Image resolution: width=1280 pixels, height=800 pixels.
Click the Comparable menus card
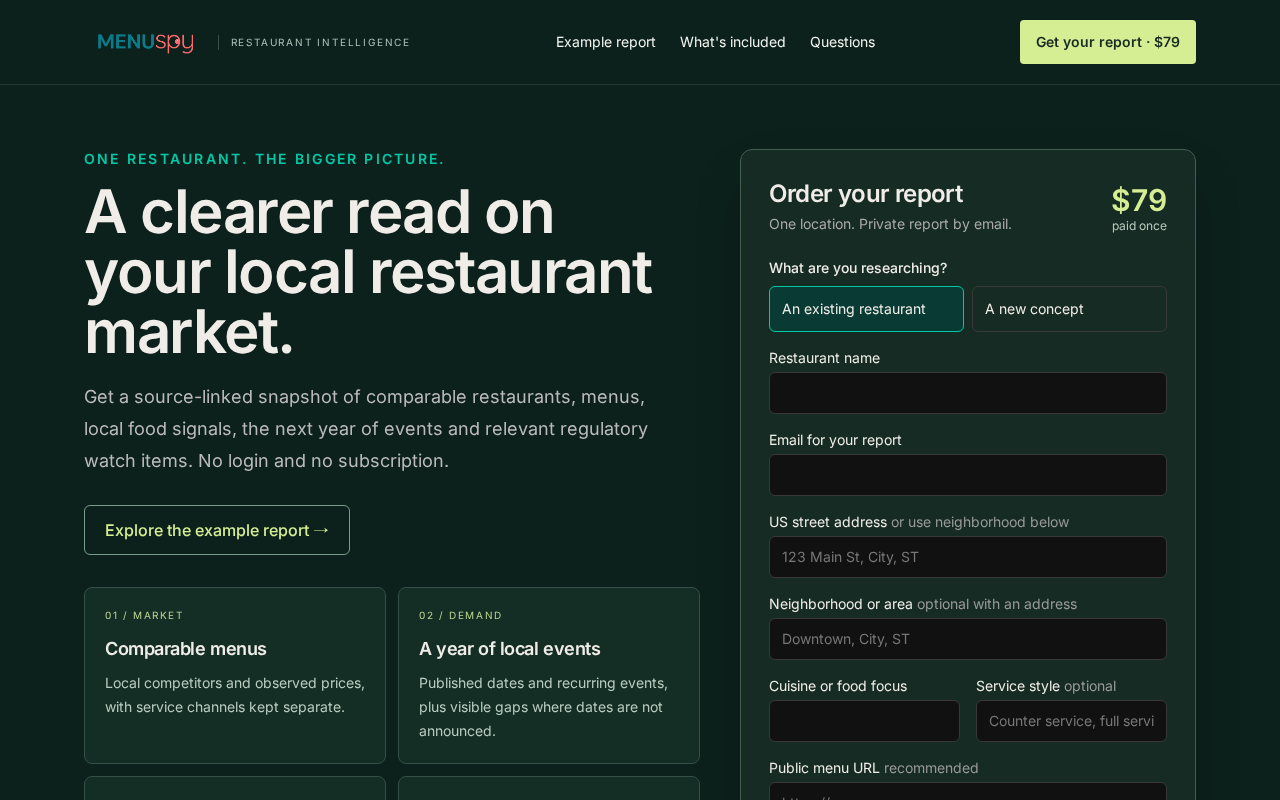pos(235,675)
